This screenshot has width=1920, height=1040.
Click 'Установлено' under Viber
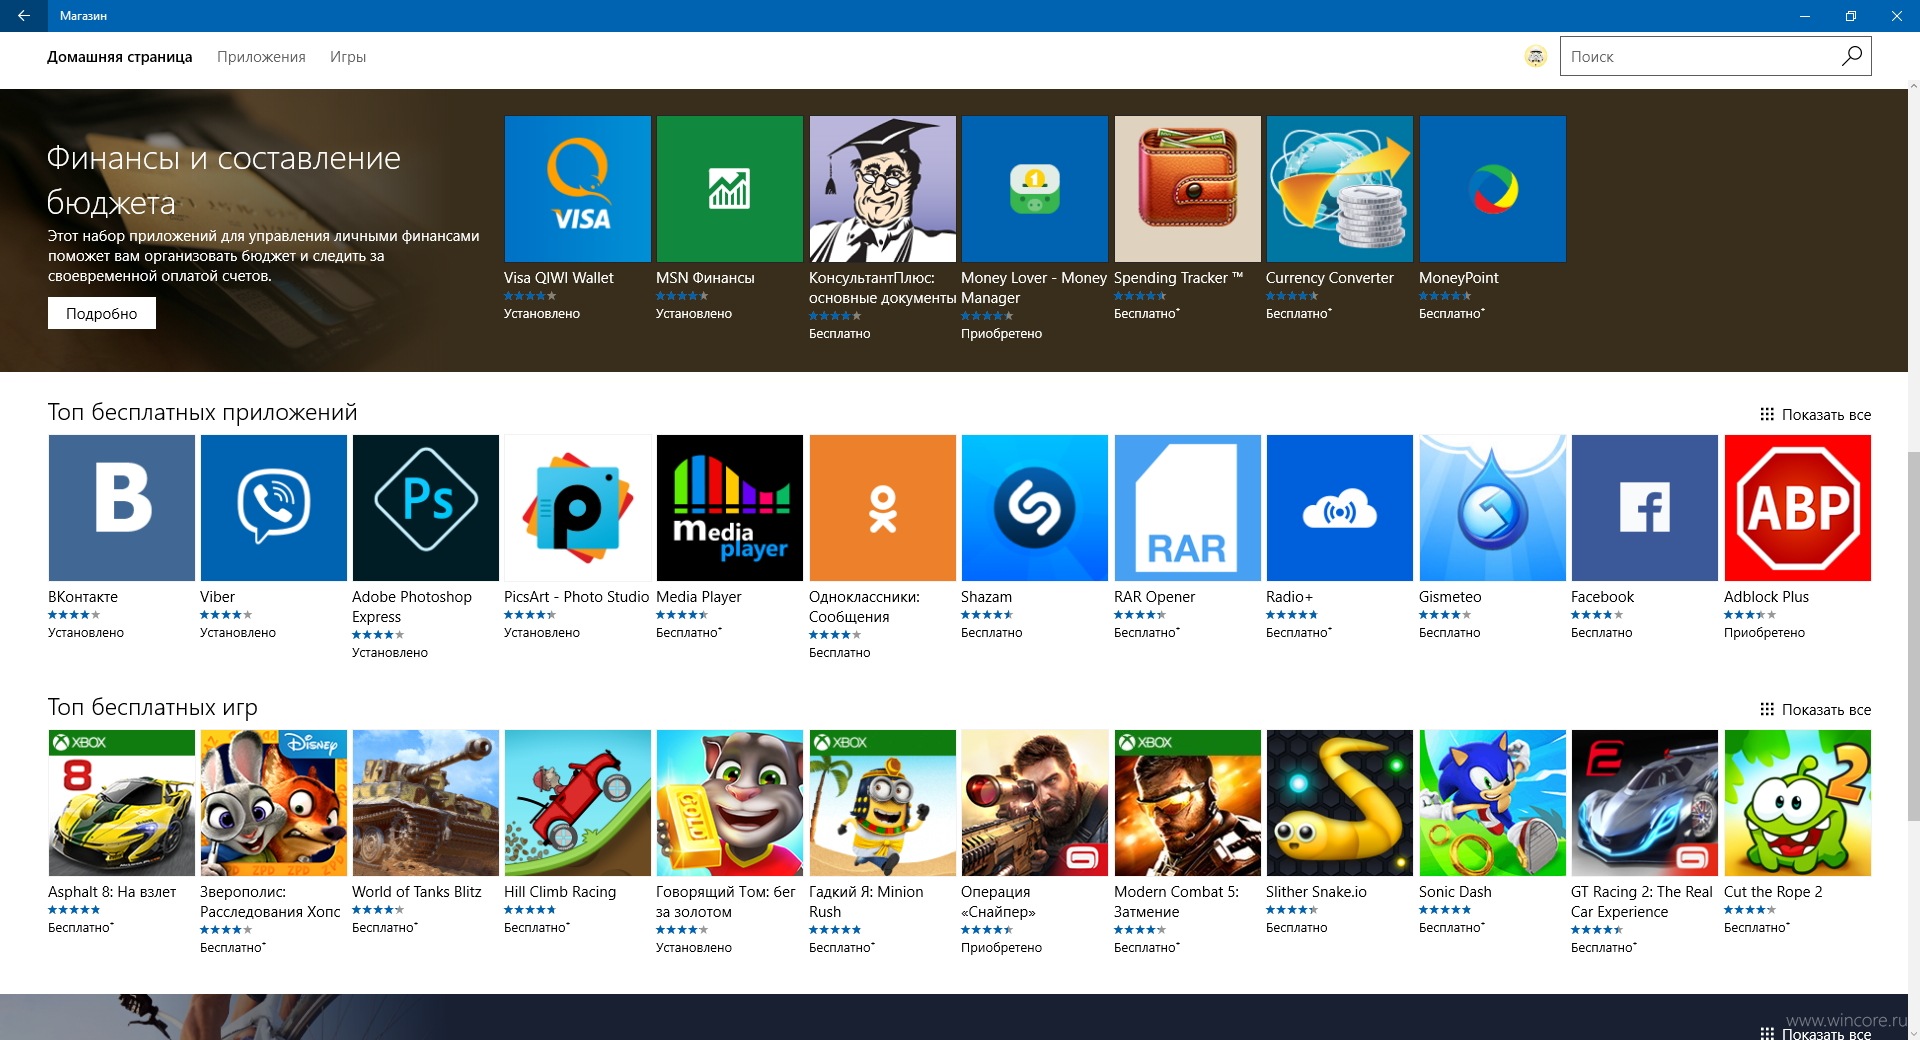(238, 633)
